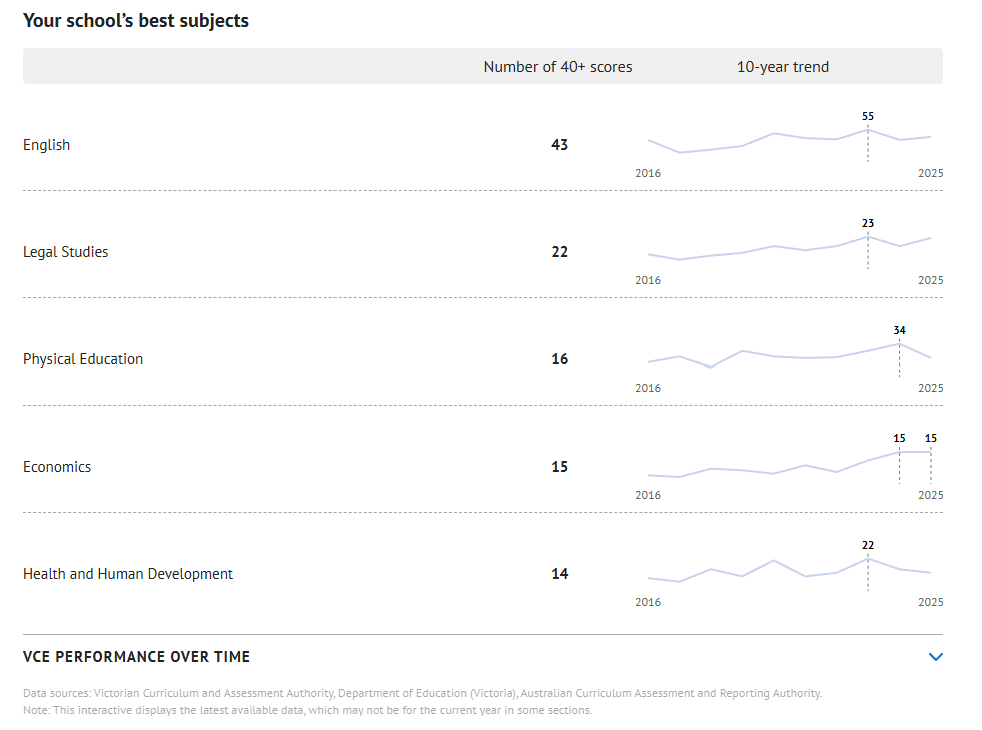982x730 pixels.
Task: Select the English subject label
Action: [x=47, y=145]
